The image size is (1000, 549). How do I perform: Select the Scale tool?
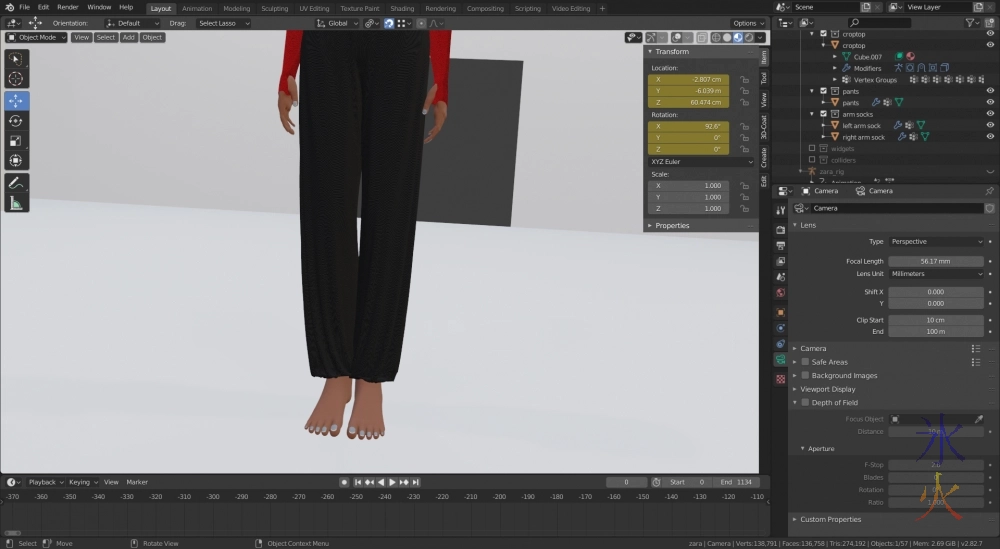point(17,141)
